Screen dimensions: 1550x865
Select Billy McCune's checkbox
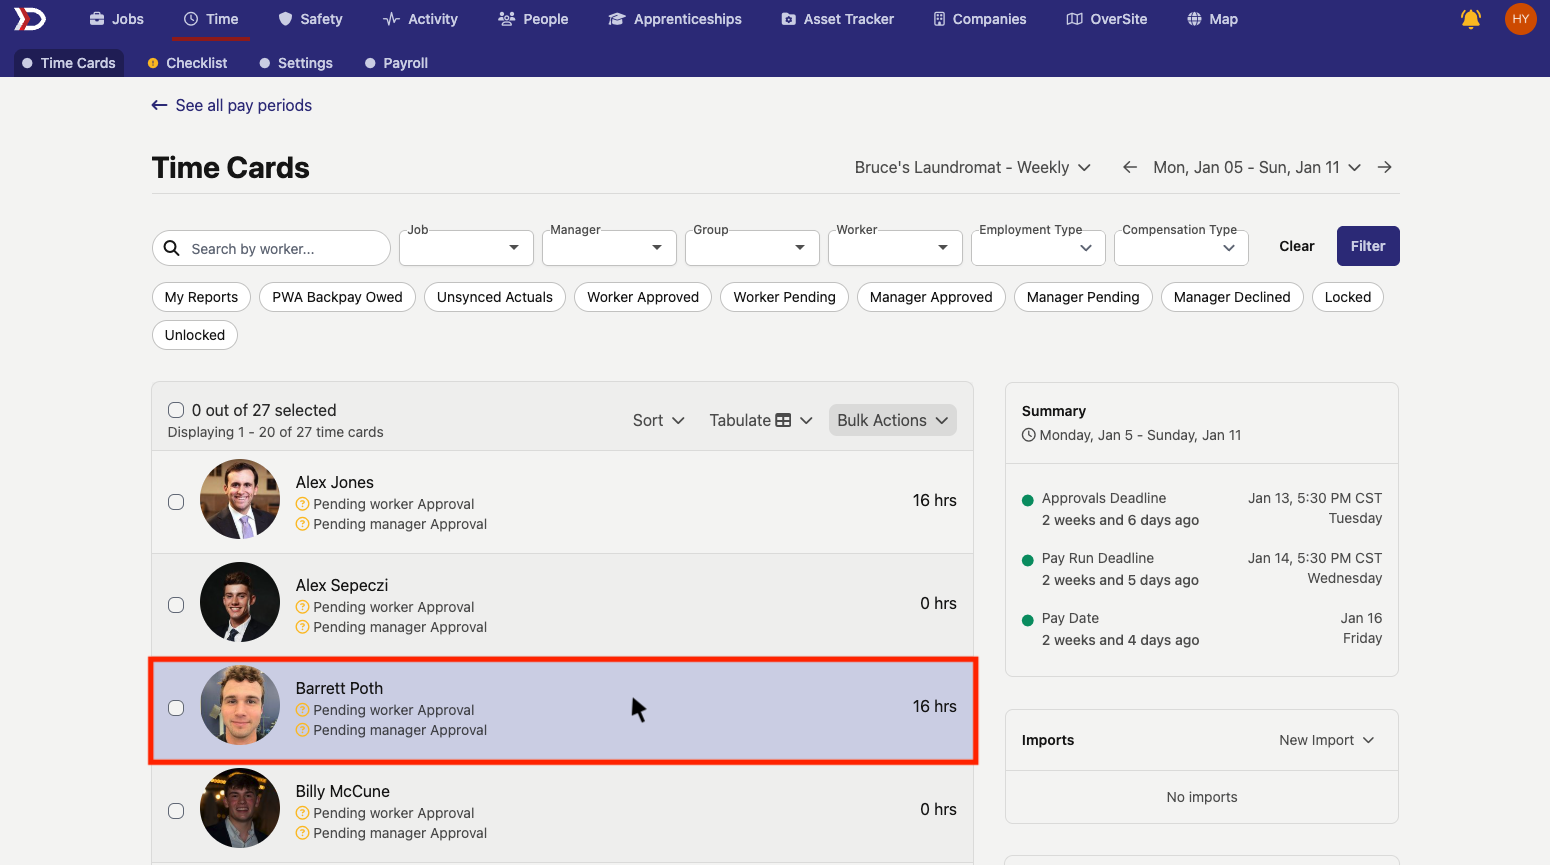click(176, 811)
